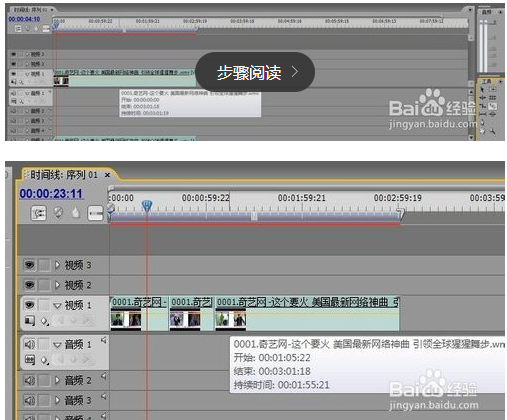
Task: Go to next keyframe on 音频 1, large timeline
Action: (x=86, y=360)
